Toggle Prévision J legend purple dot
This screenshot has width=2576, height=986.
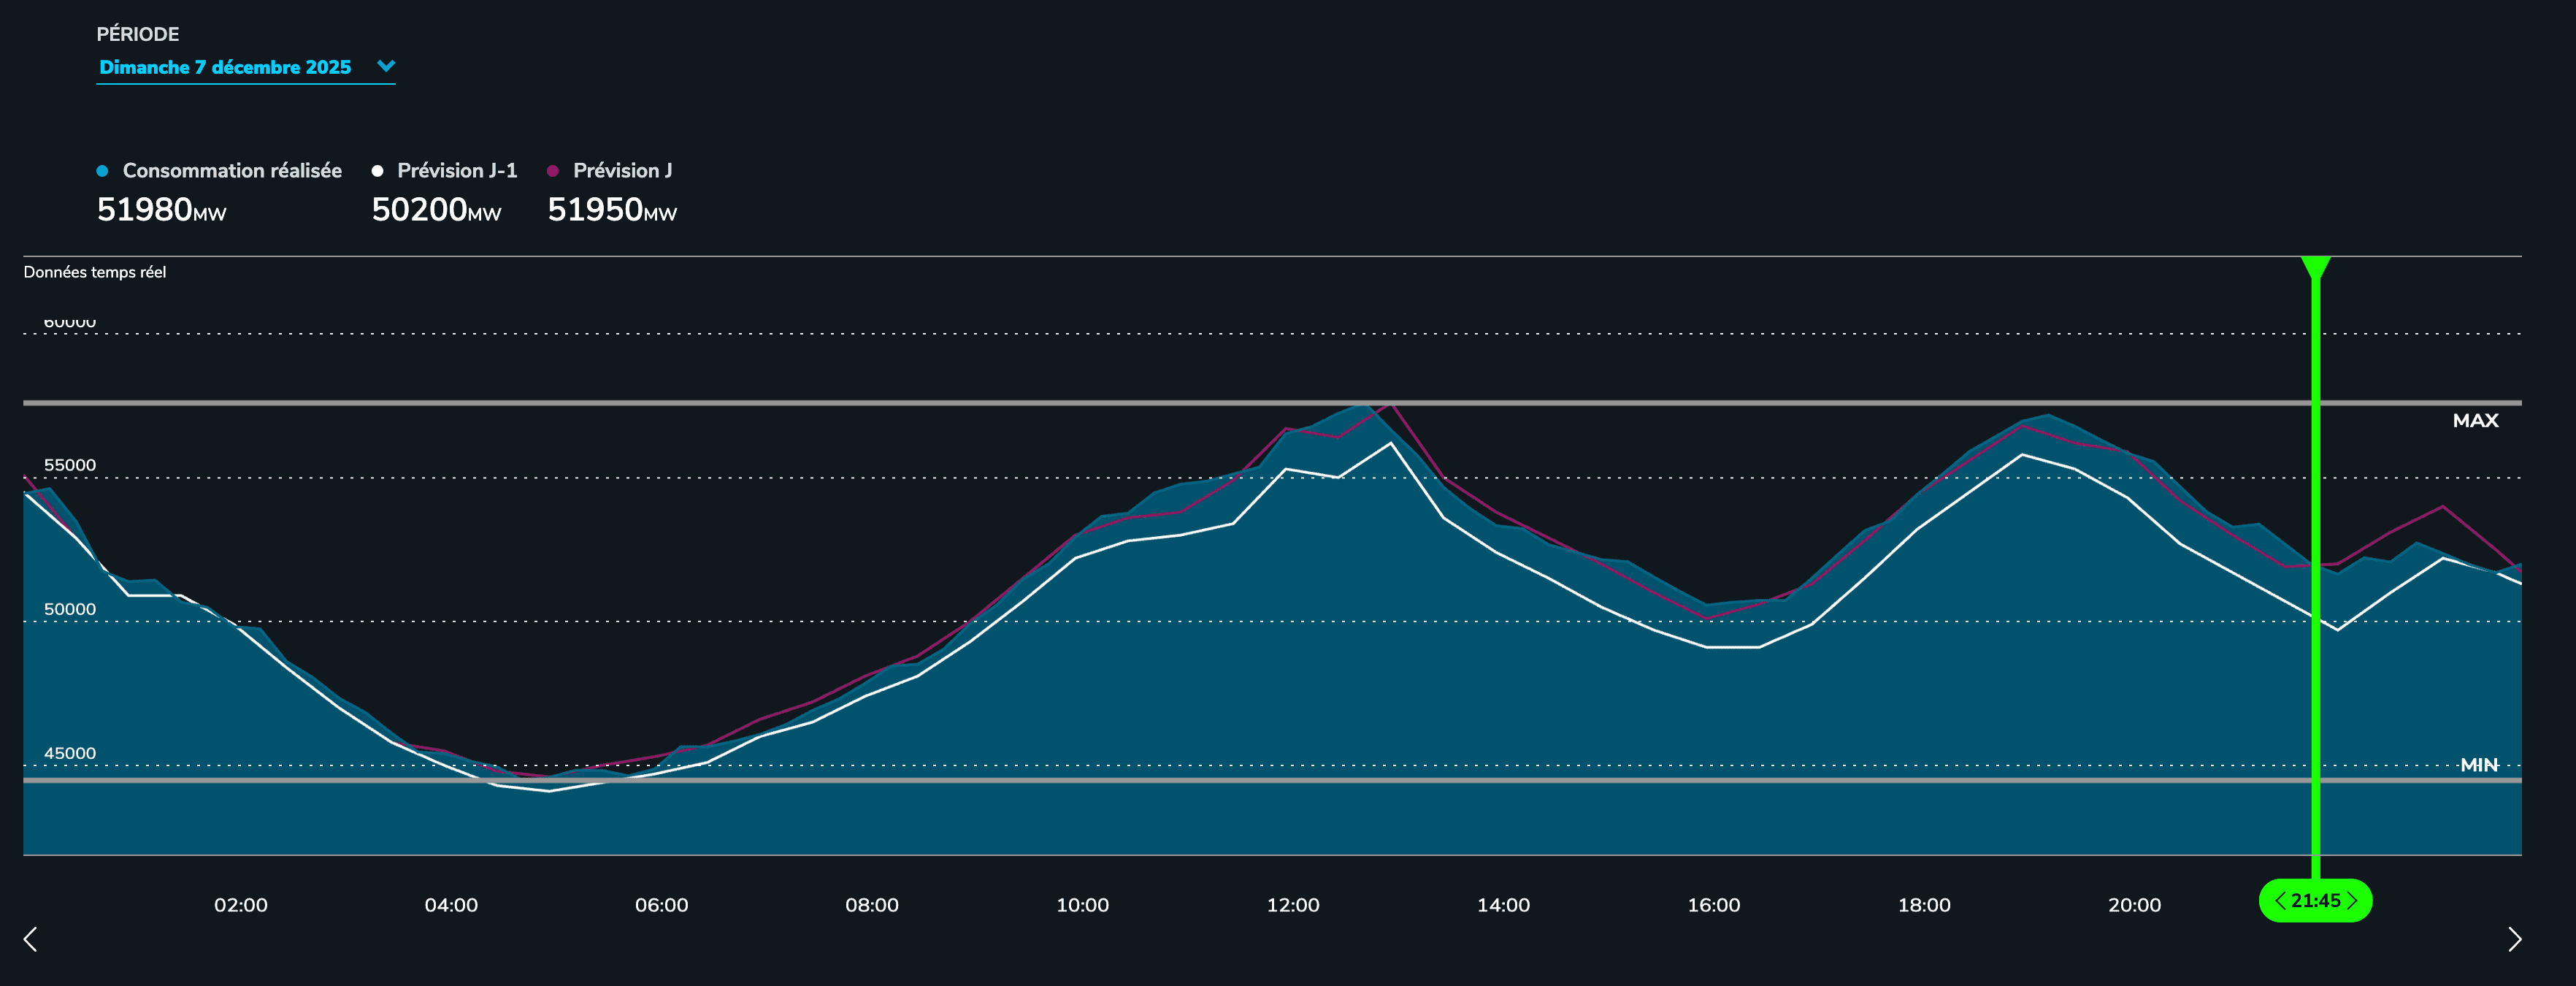552,171
